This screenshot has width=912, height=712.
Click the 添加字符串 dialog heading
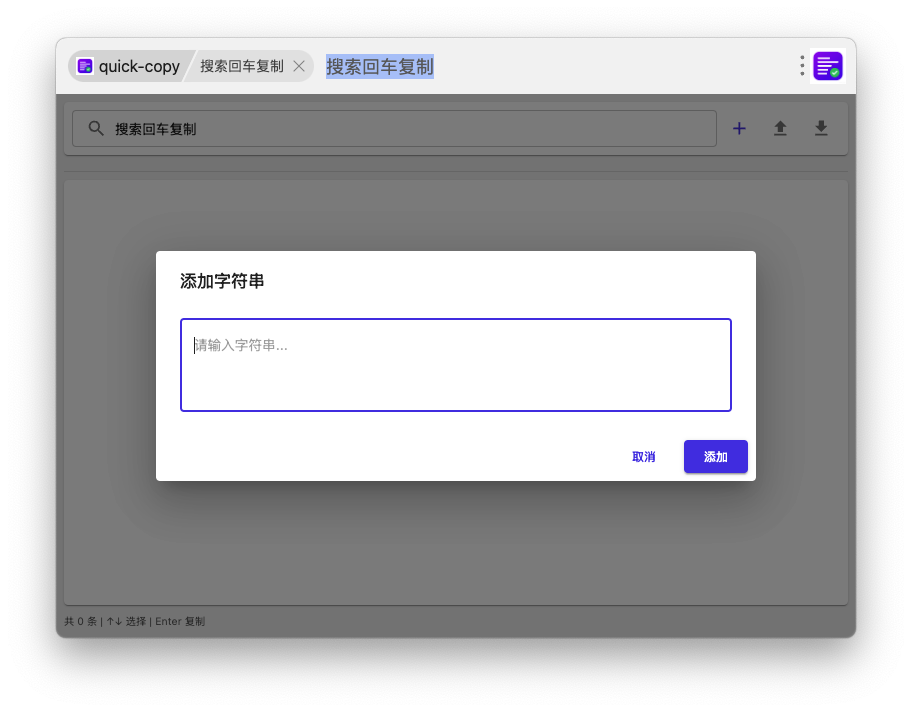pos(222,281)
